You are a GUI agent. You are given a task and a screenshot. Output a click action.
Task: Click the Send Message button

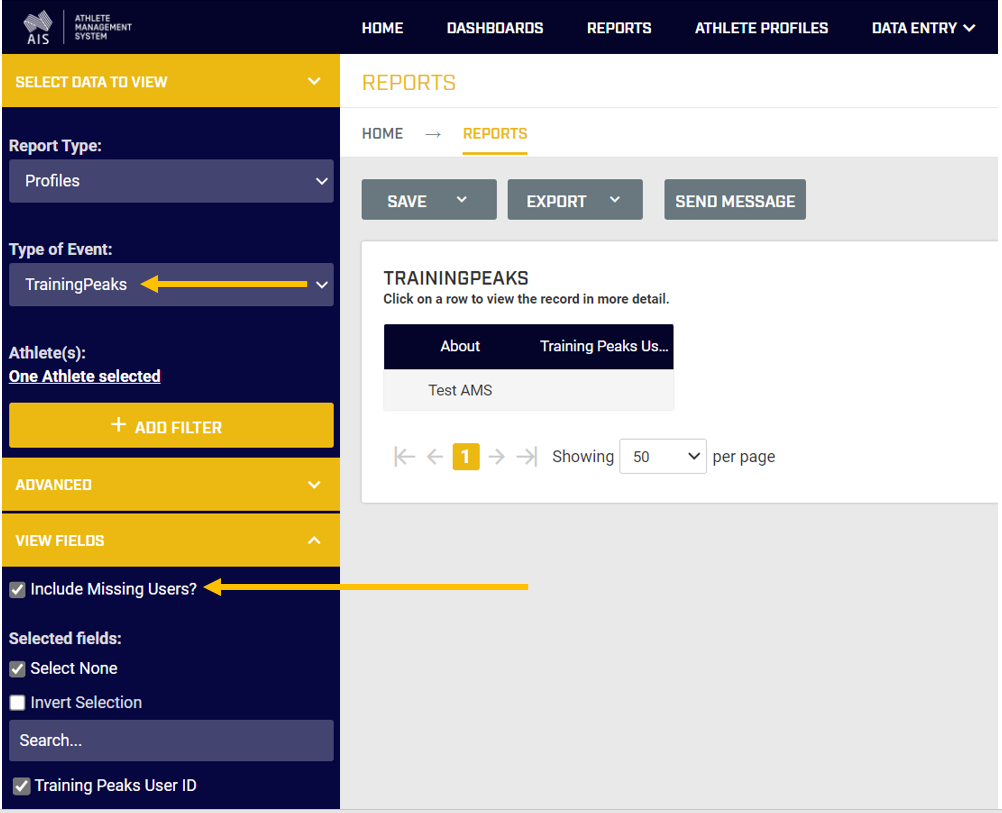[x=735, y=200]
